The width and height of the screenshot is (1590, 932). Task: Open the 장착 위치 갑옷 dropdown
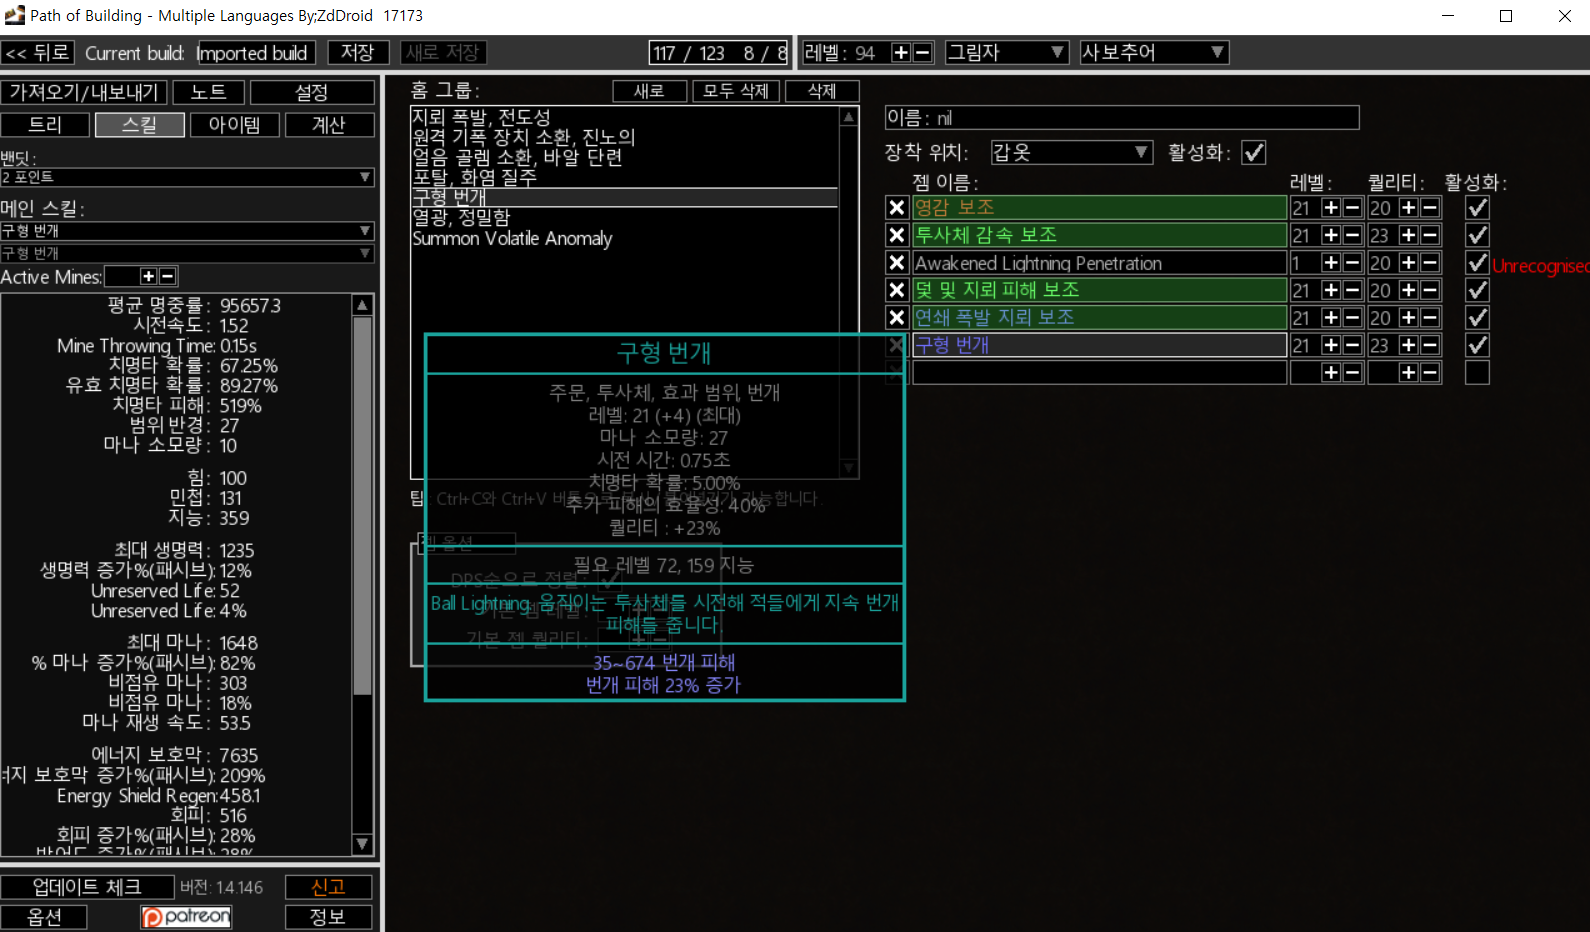coord(1072,152)
